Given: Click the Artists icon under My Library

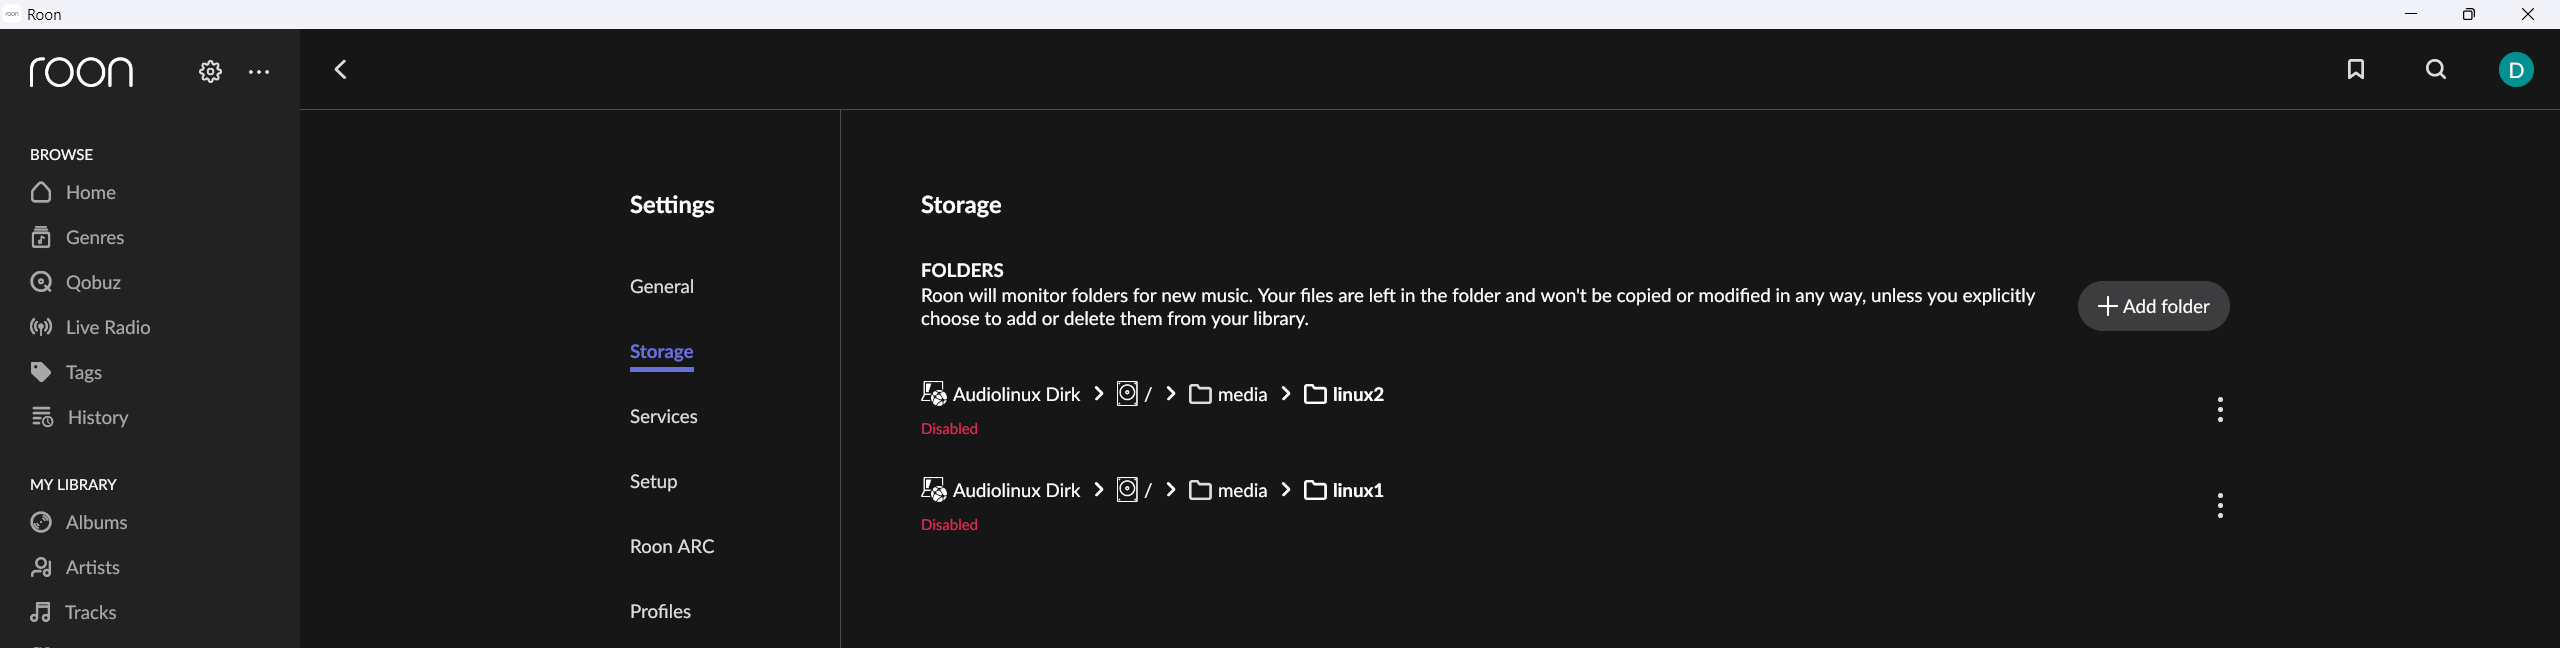Looking at the screenshot, I should [41, 567].
